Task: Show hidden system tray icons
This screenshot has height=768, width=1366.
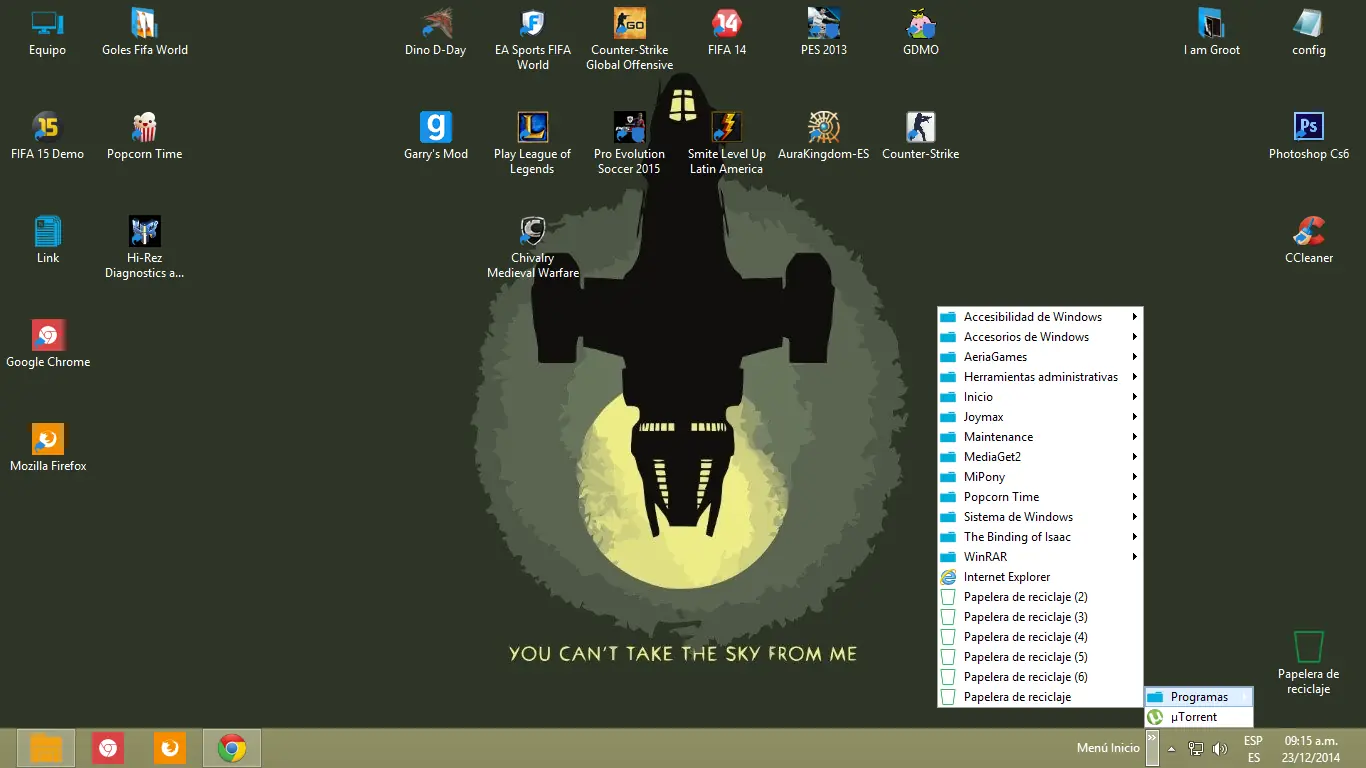Action: coord(1171,748)
